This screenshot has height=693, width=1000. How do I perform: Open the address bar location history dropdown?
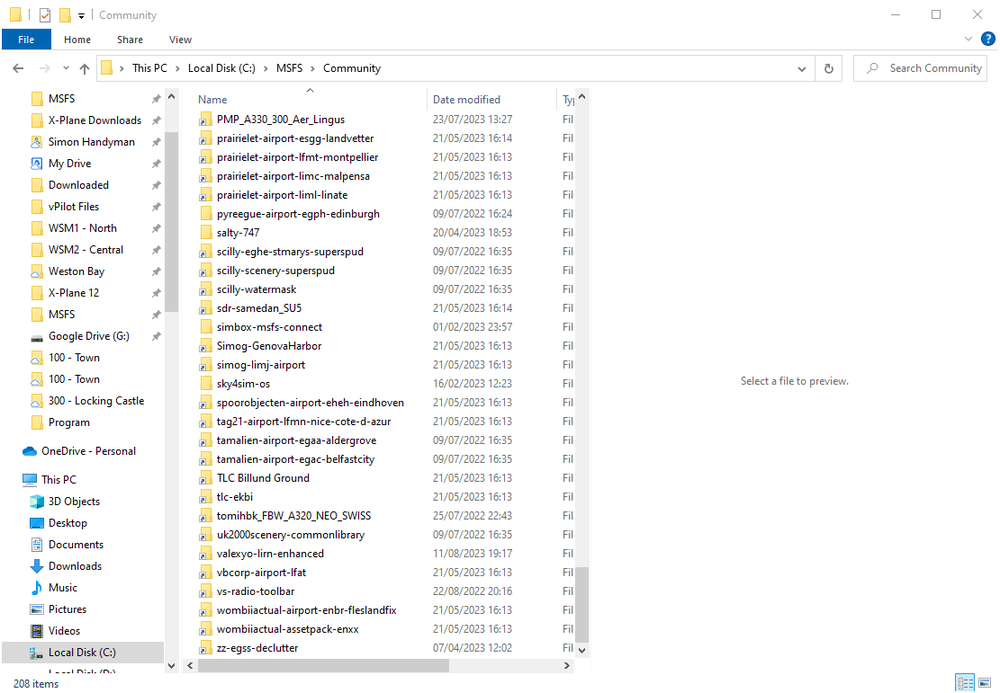[801, 68]
